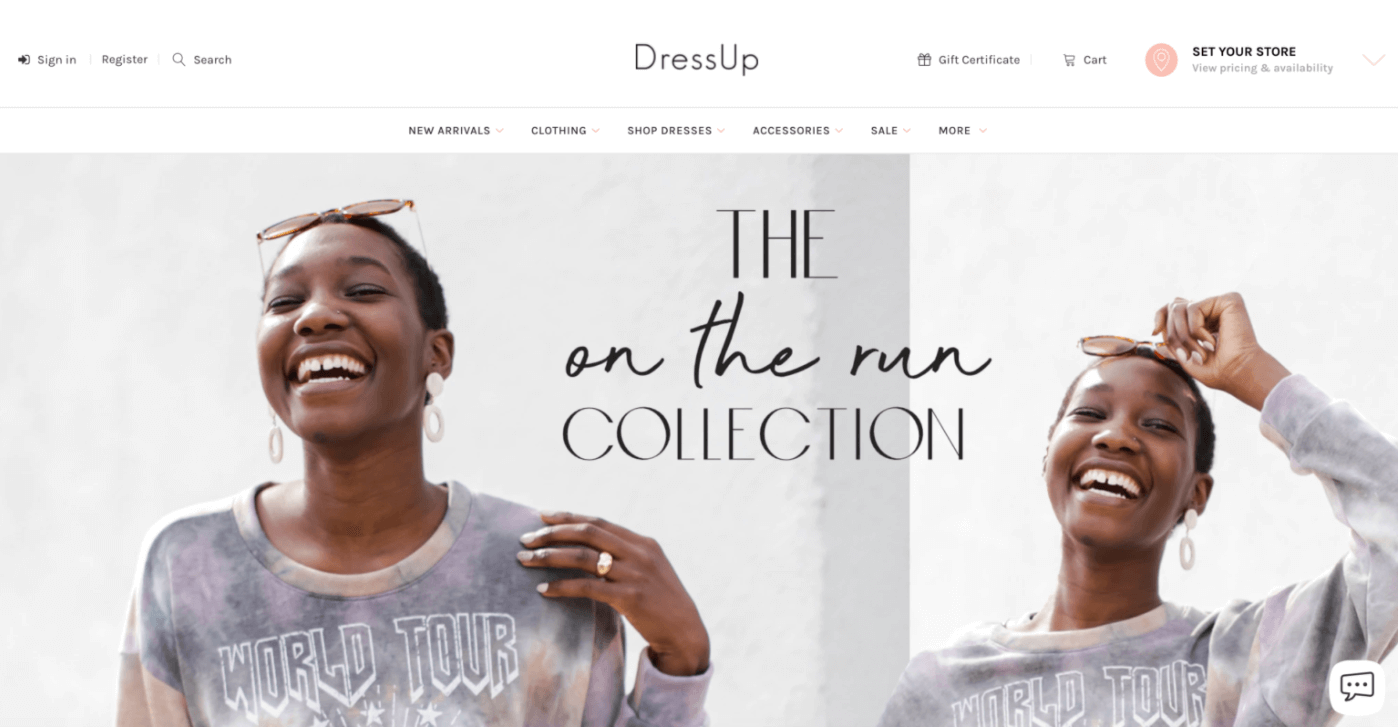Click the pink location pin icon
This screenshot has height=727, width=1399.
(1161, 60)
